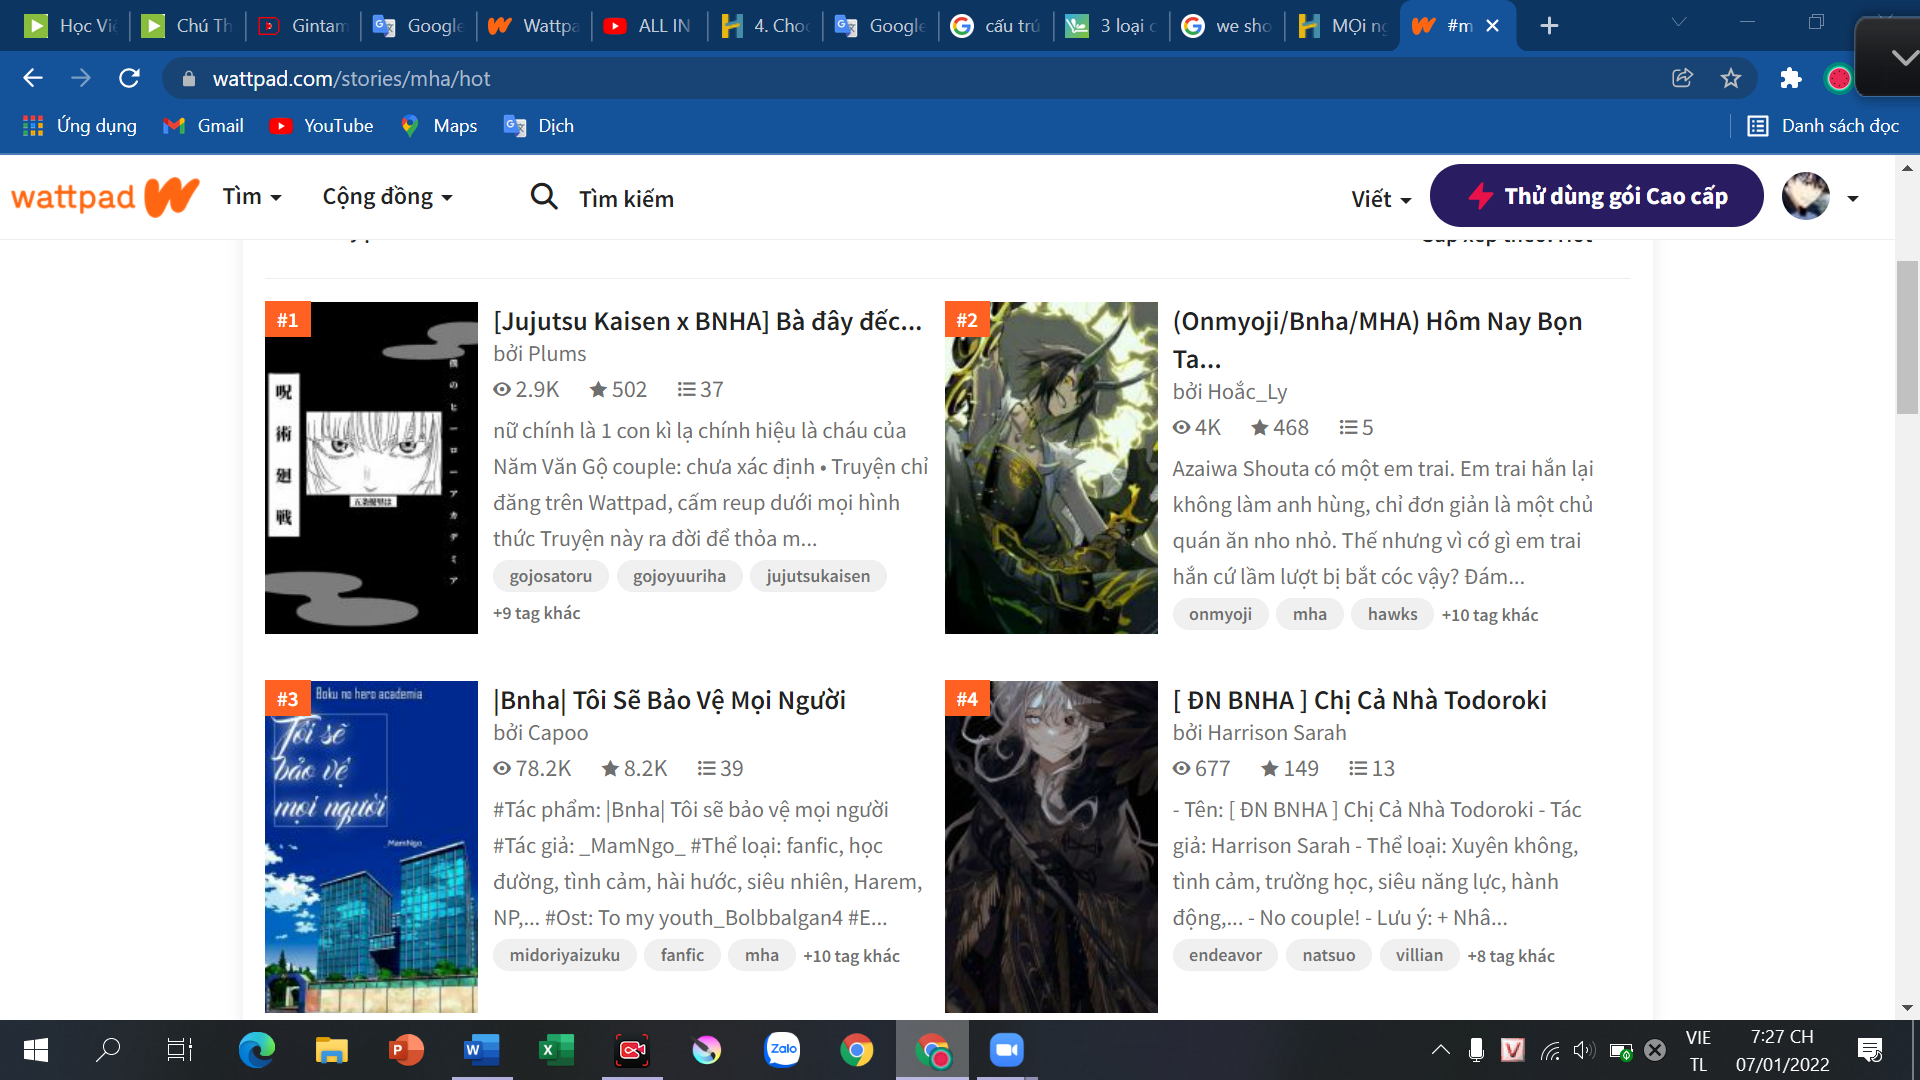1920x1080 pixels.
Task: Switch to the we sho Google tab
Action: pos(1228,26)
